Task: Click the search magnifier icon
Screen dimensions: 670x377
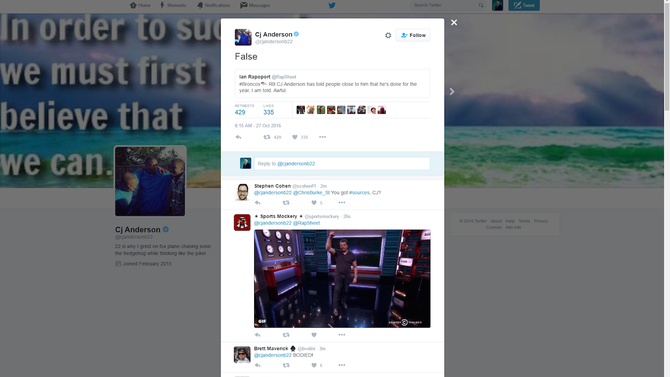Action: (x=481, y=5)
